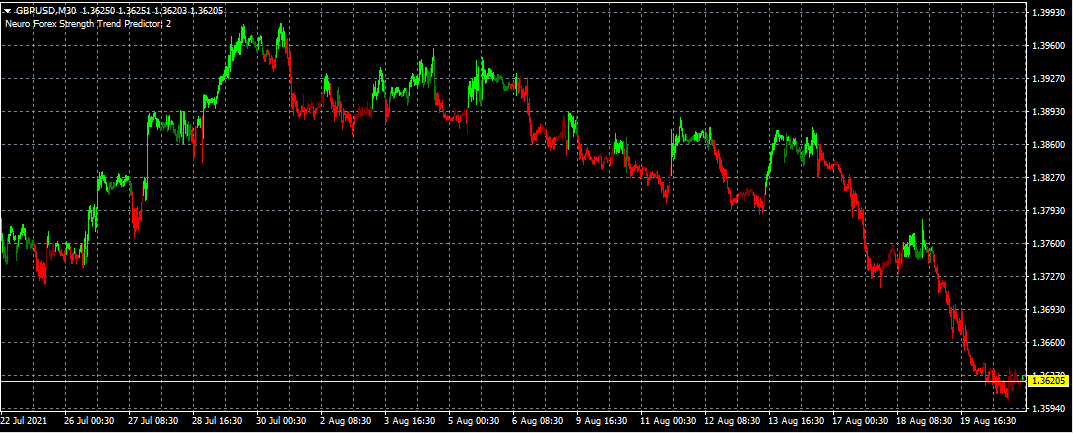Click price label 1.36930 on scale

point(1048,310)
